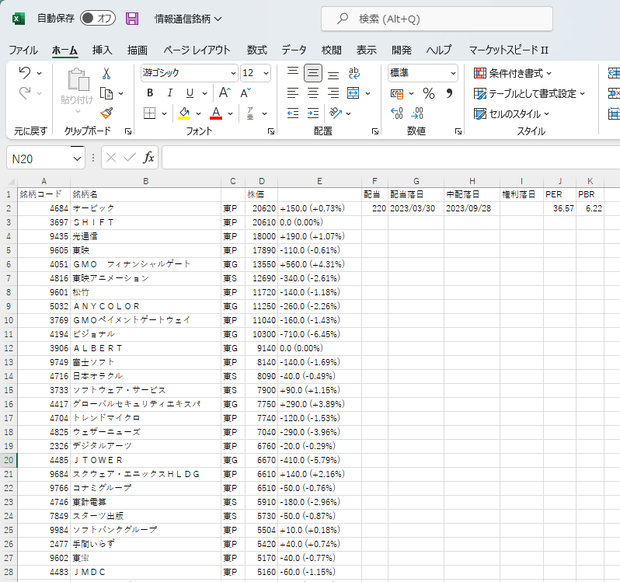Open the font size dropdown
Image resolution: width=620 pixels, height=582 pixels.
click(x=266, y=73)
